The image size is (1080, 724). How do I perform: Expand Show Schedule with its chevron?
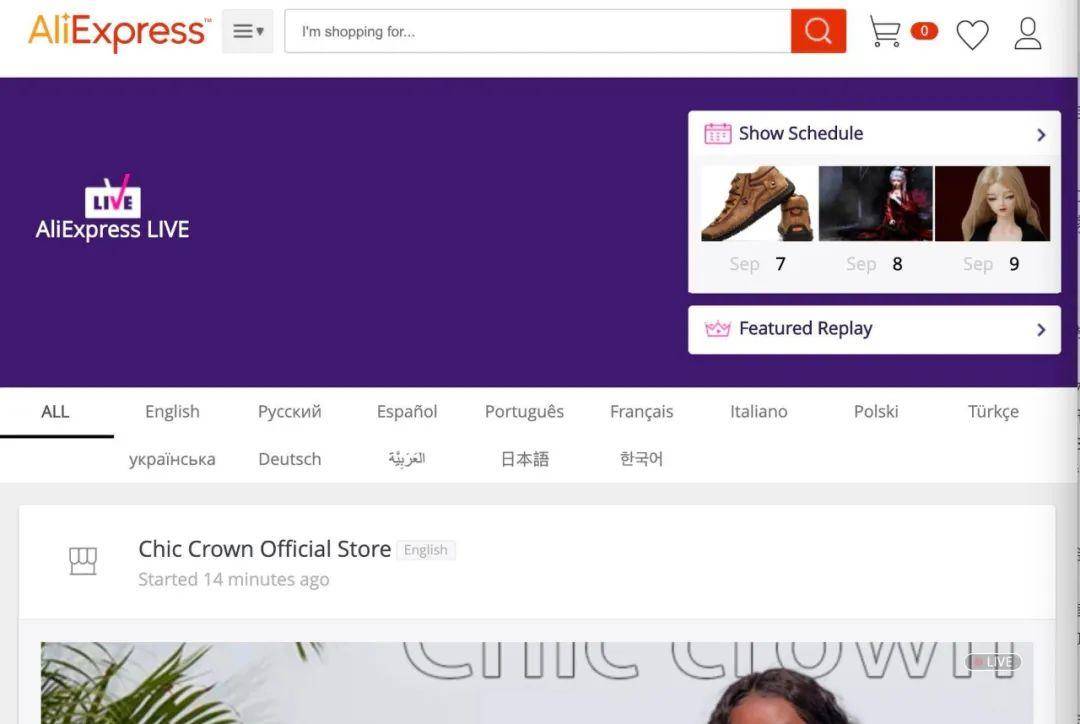click(1041, 135)
